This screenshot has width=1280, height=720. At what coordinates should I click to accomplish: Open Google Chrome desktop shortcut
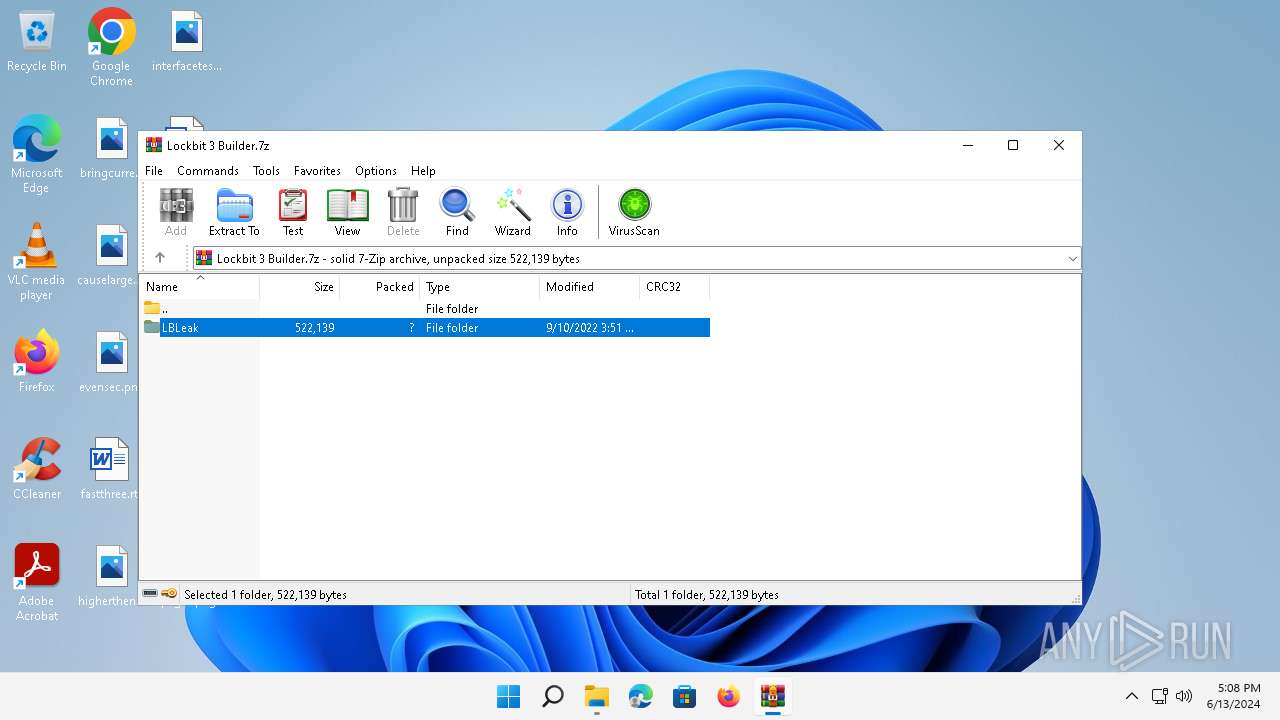pos(111,48)
